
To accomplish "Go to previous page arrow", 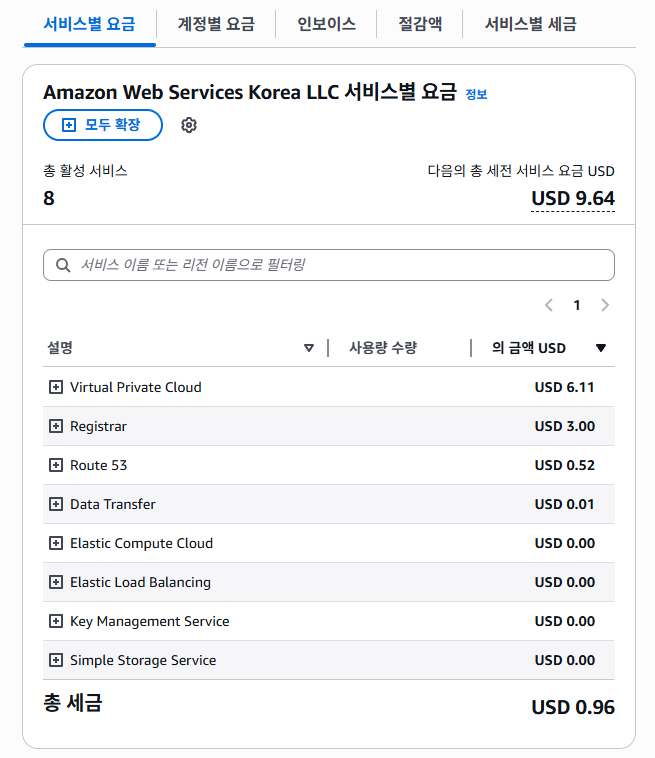I will coord(549,305).
